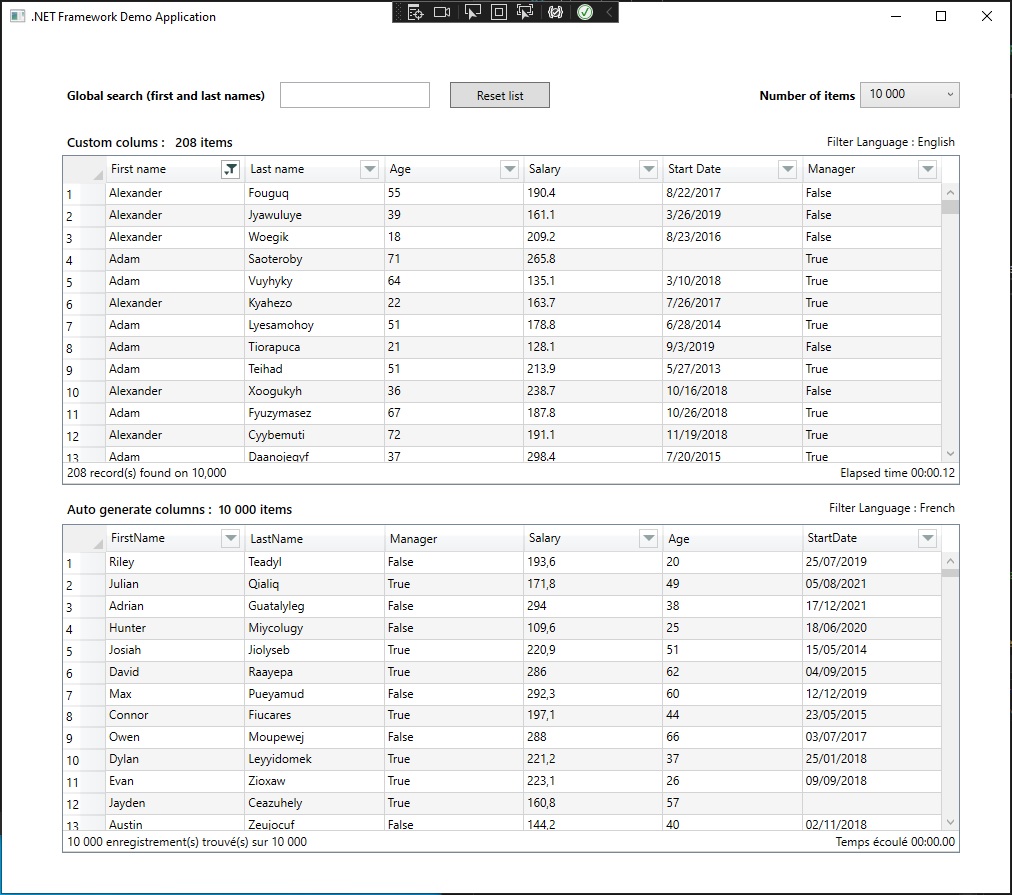
Task: Click up arrow of top grid scrollbar
Action: (x=950, y=192)
